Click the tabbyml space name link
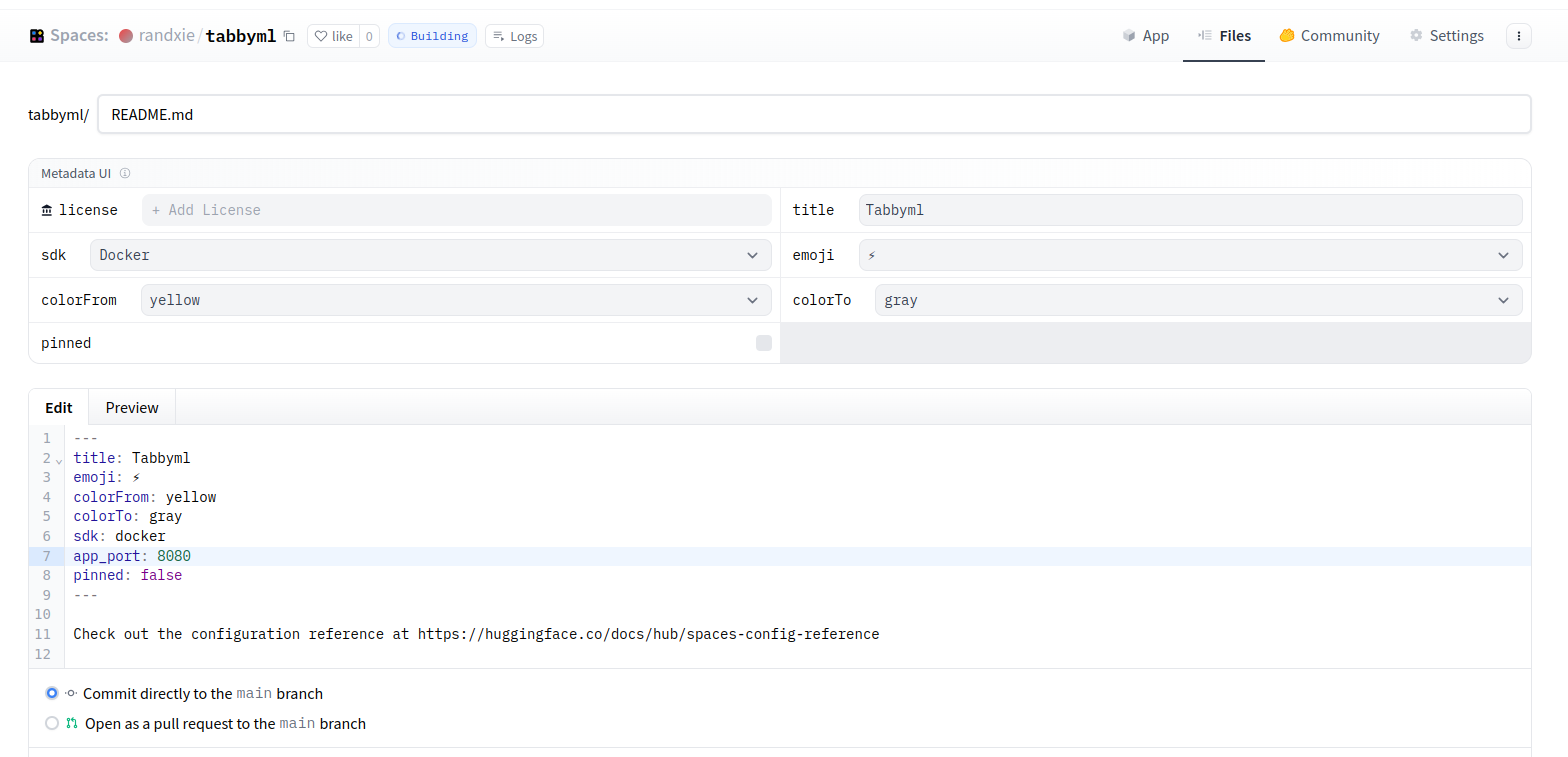The image size is (1568, 757). coord(241,36)
